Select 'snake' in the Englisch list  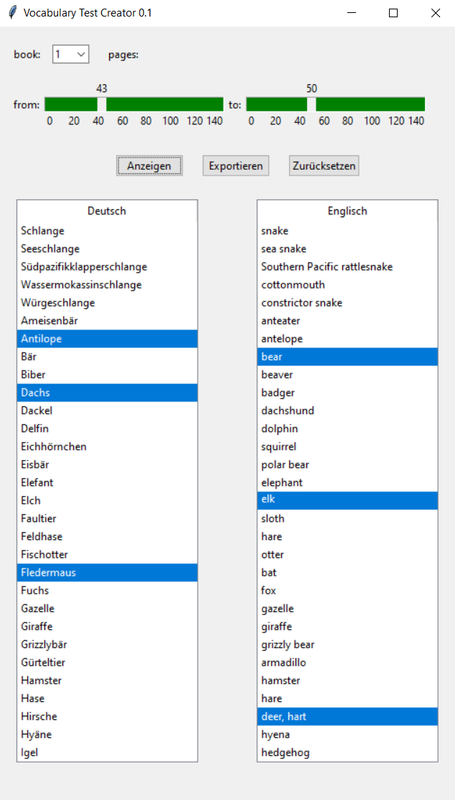pyautogui.click(x=347, y=231)
